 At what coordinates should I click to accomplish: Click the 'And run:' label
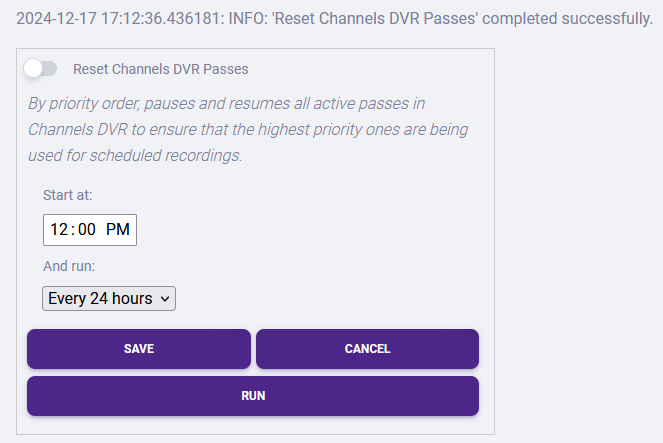pos(69,266)
